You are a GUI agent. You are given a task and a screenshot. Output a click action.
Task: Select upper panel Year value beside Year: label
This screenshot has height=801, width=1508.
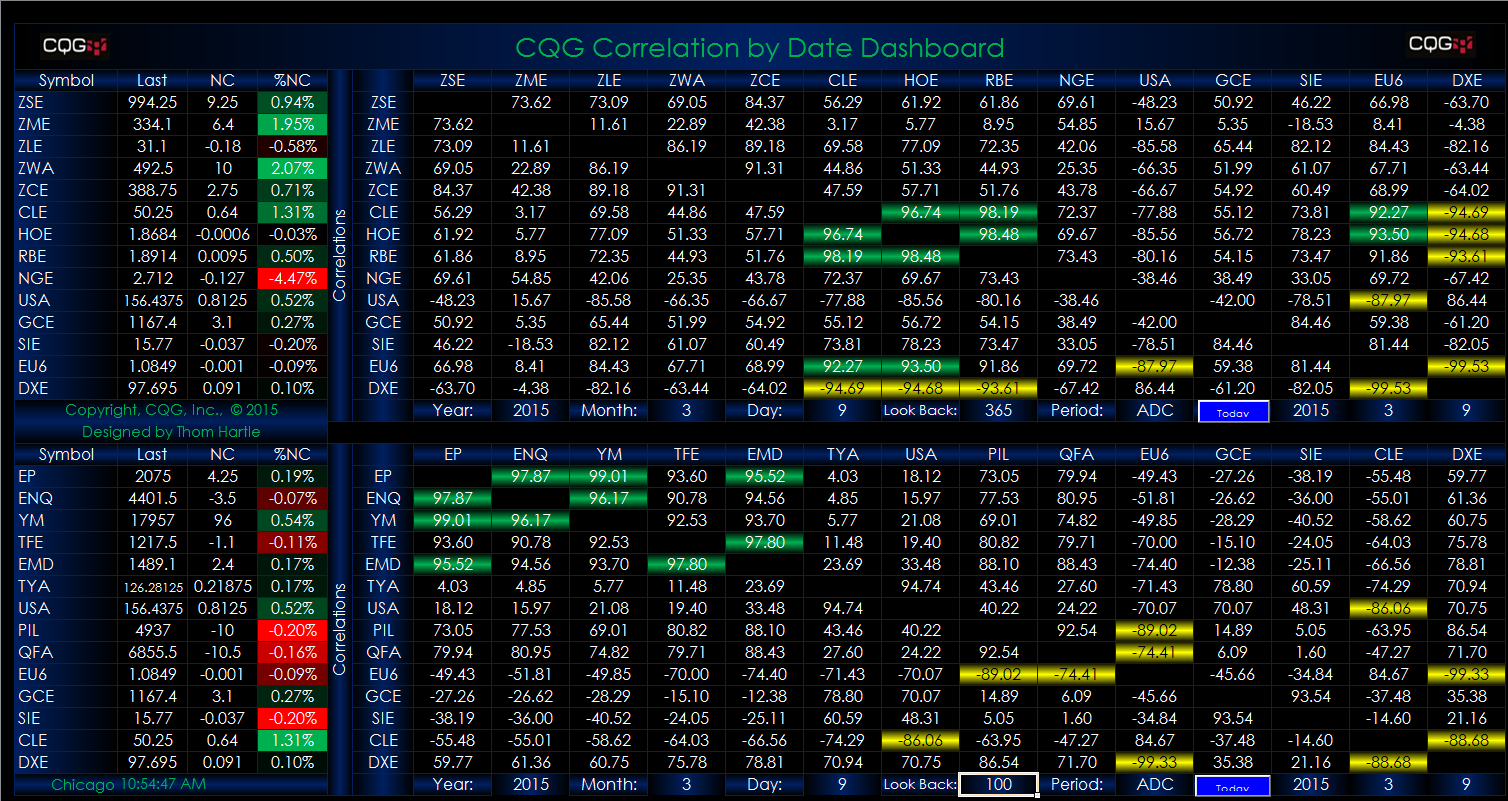(x=531, y=410)
